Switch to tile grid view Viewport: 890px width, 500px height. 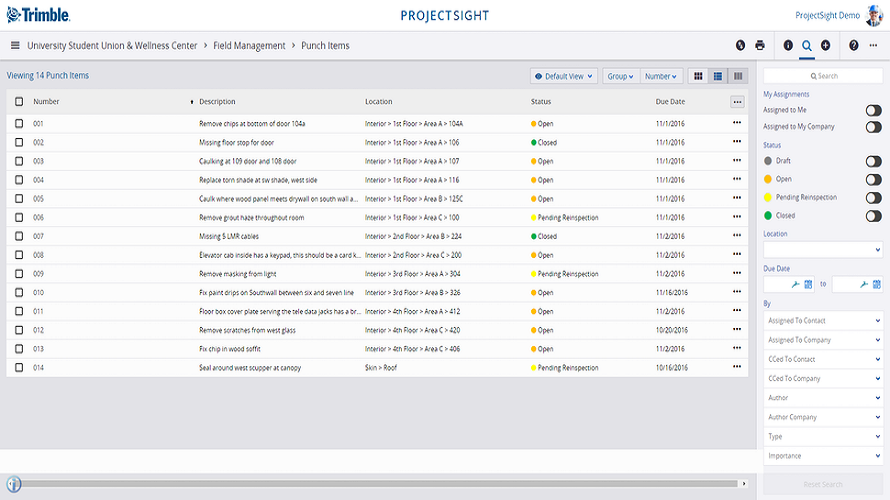pos(698,76)
